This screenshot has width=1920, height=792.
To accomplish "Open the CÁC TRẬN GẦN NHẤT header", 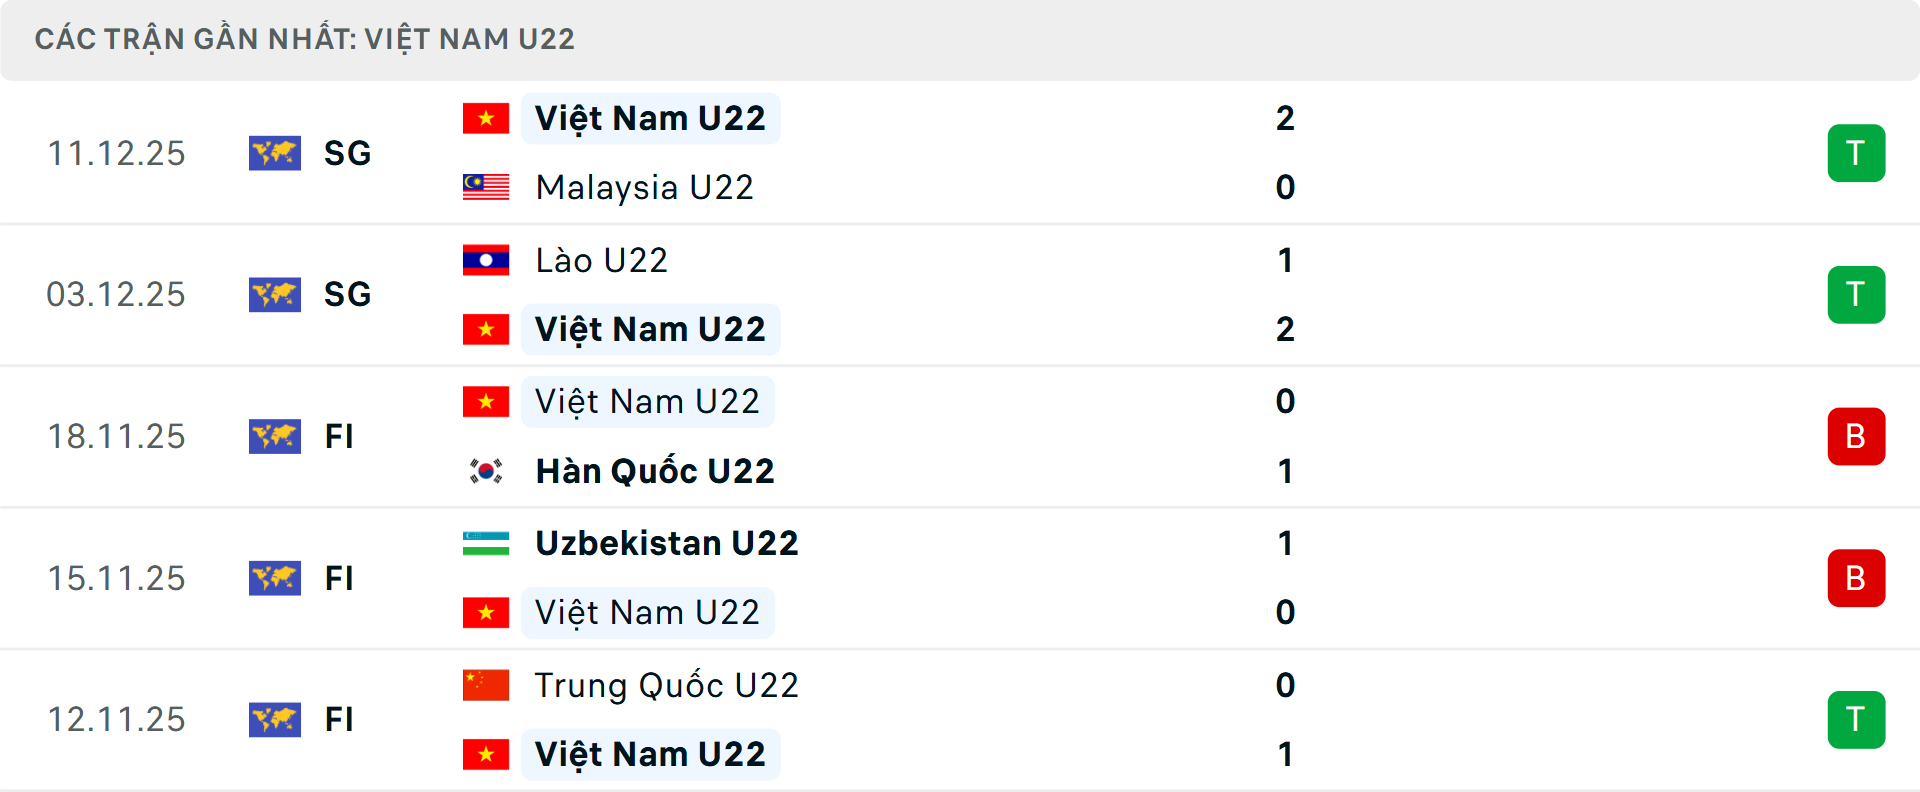I will tap(305, 38).
